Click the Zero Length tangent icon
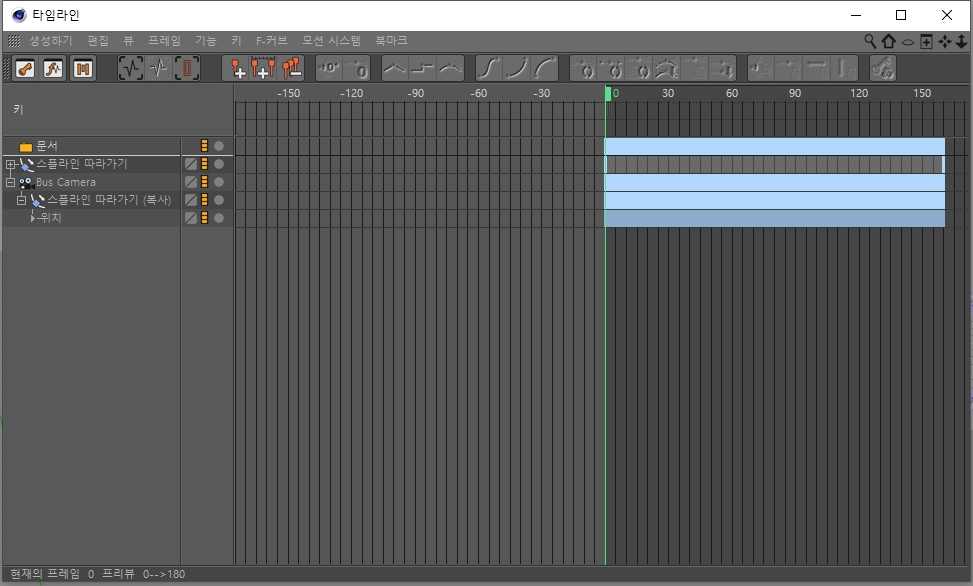The height and width of the screenshot is (586, 973). [357, 68]
